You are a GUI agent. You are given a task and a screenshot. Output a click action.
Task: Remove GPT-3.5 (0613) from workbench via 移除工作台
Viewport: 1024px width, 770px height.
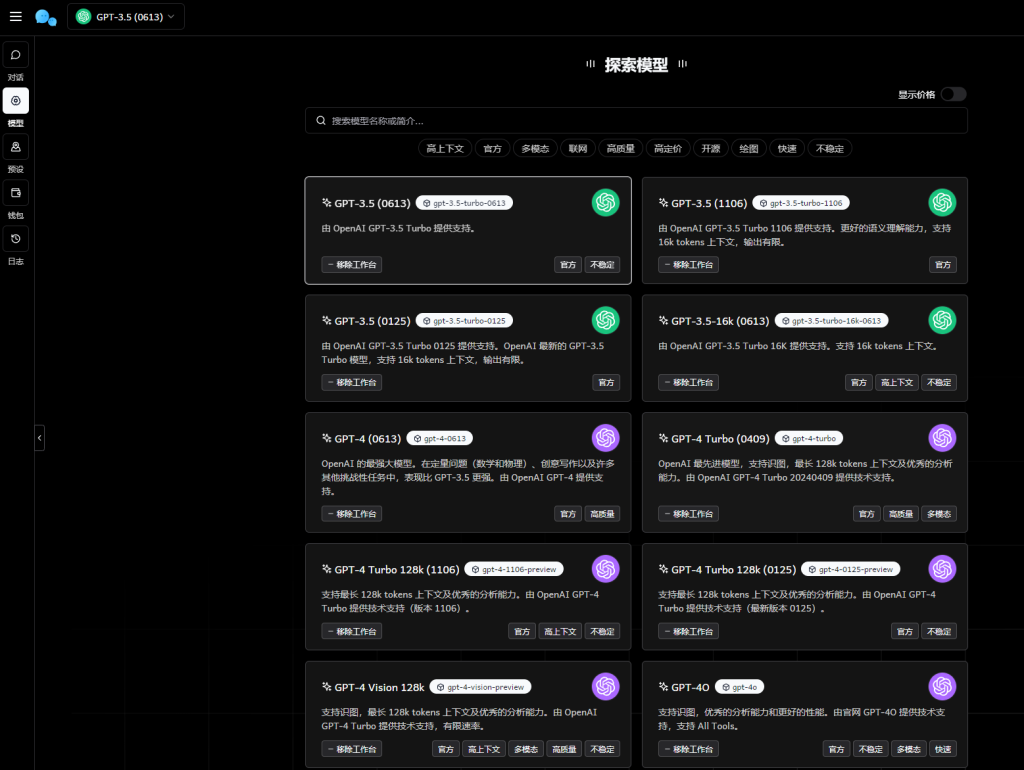351,265
